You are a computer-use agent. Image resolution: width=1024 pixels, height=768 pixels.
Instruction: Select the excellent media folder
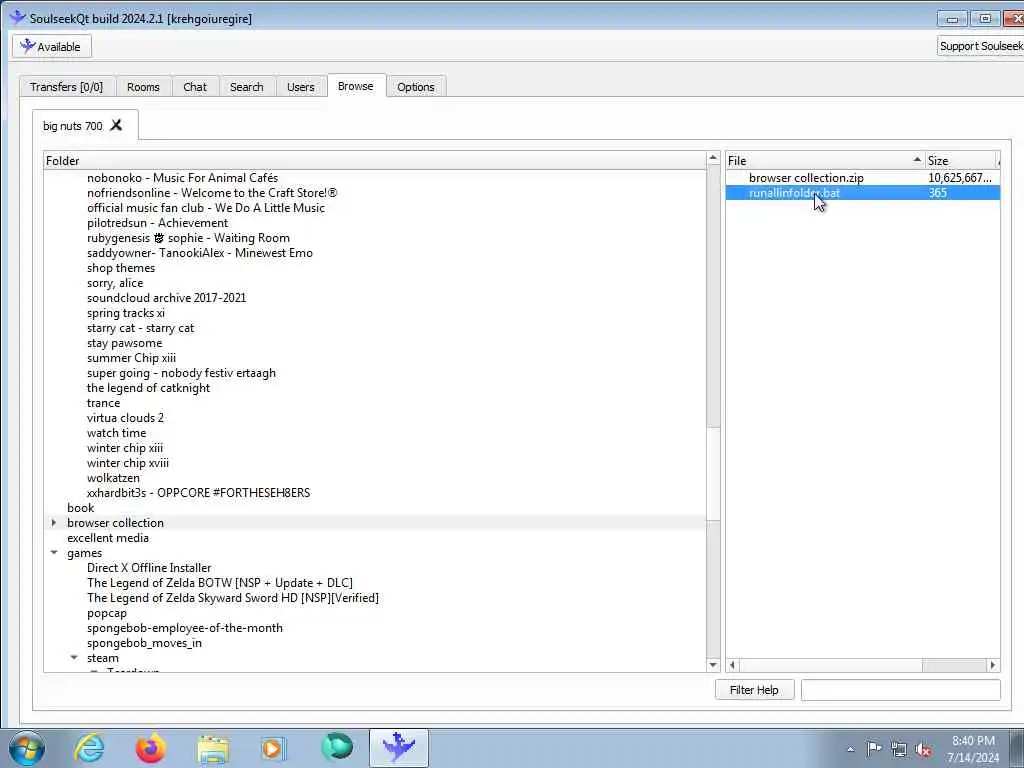pyautogui.click(x=108, y=538)
